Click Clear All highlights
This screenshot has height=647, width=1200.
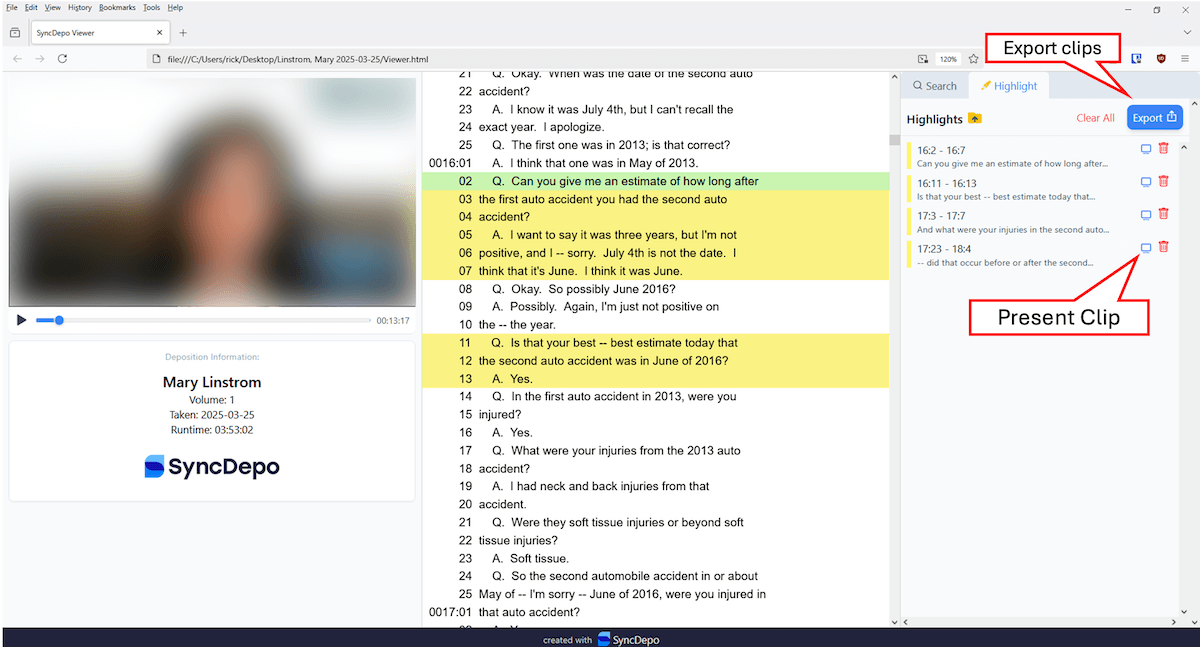[1095, 118]
